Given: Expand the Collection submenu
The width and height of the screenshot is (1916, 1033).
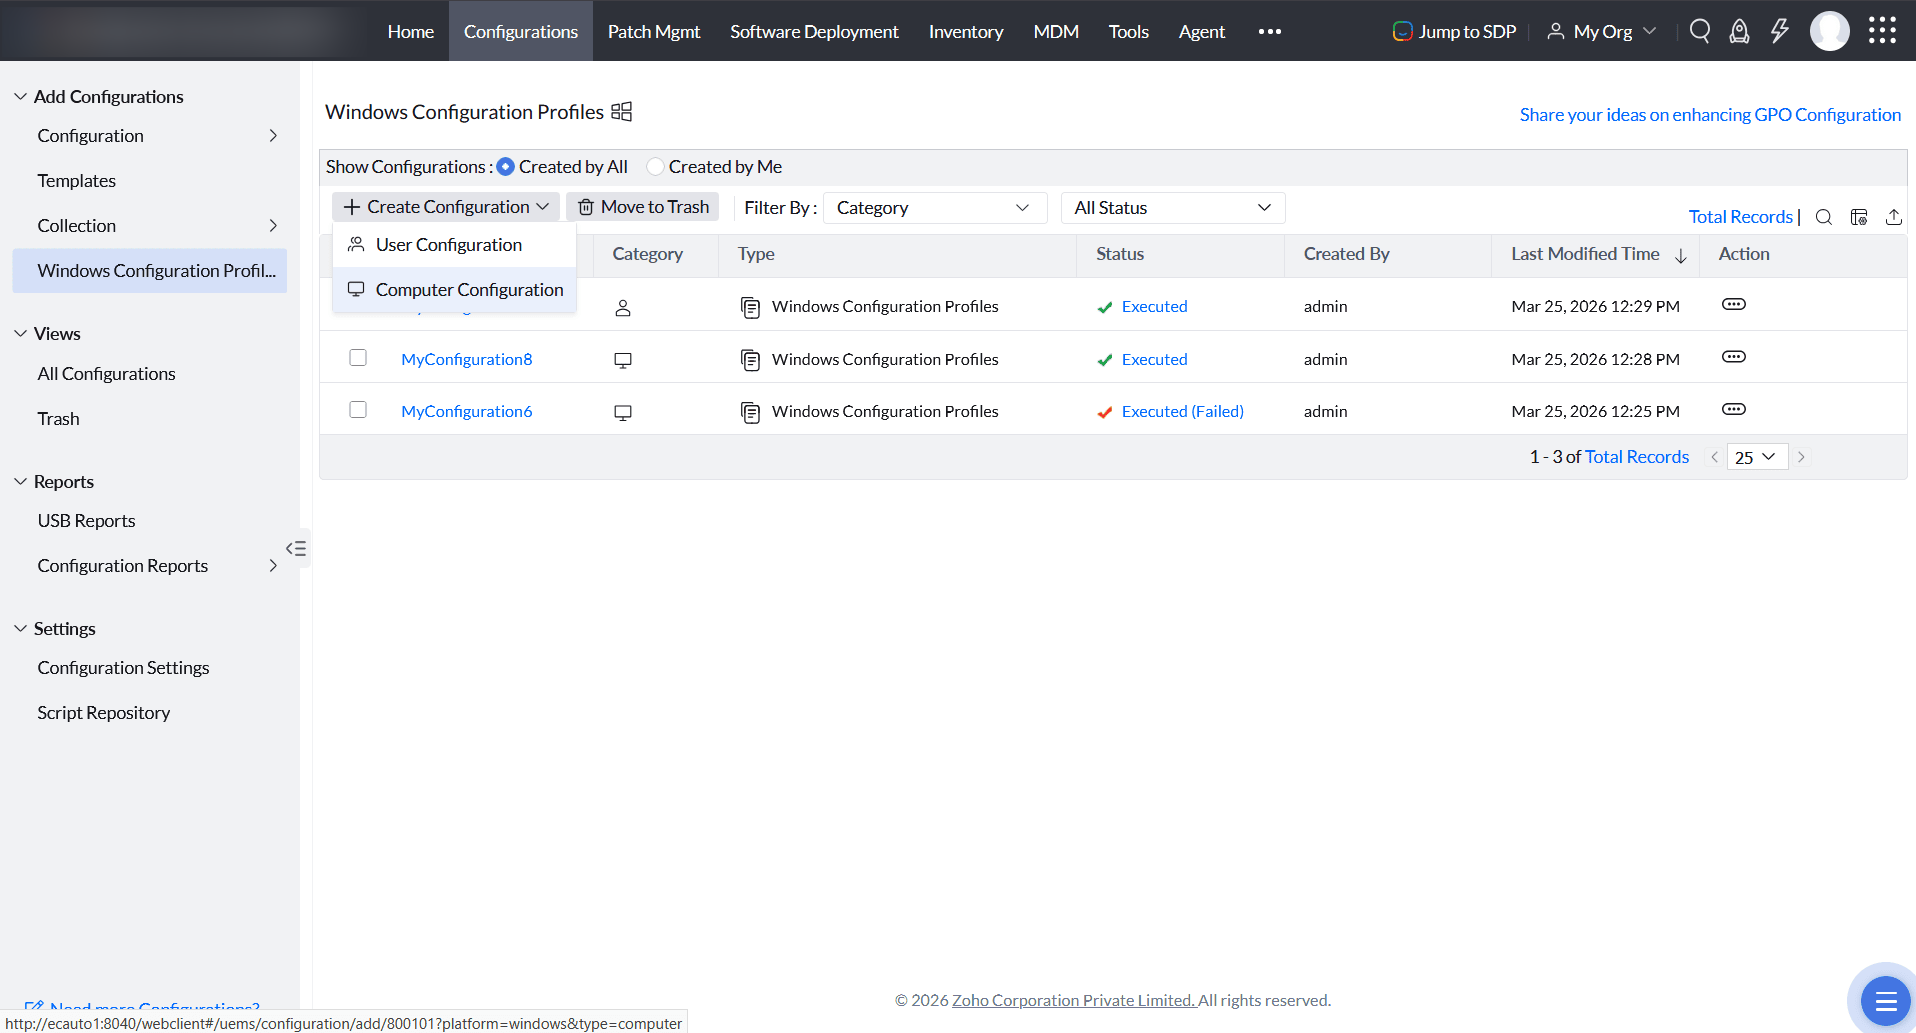Looking at the screenshot, I should pyautogui.click(x=273, y=226).
